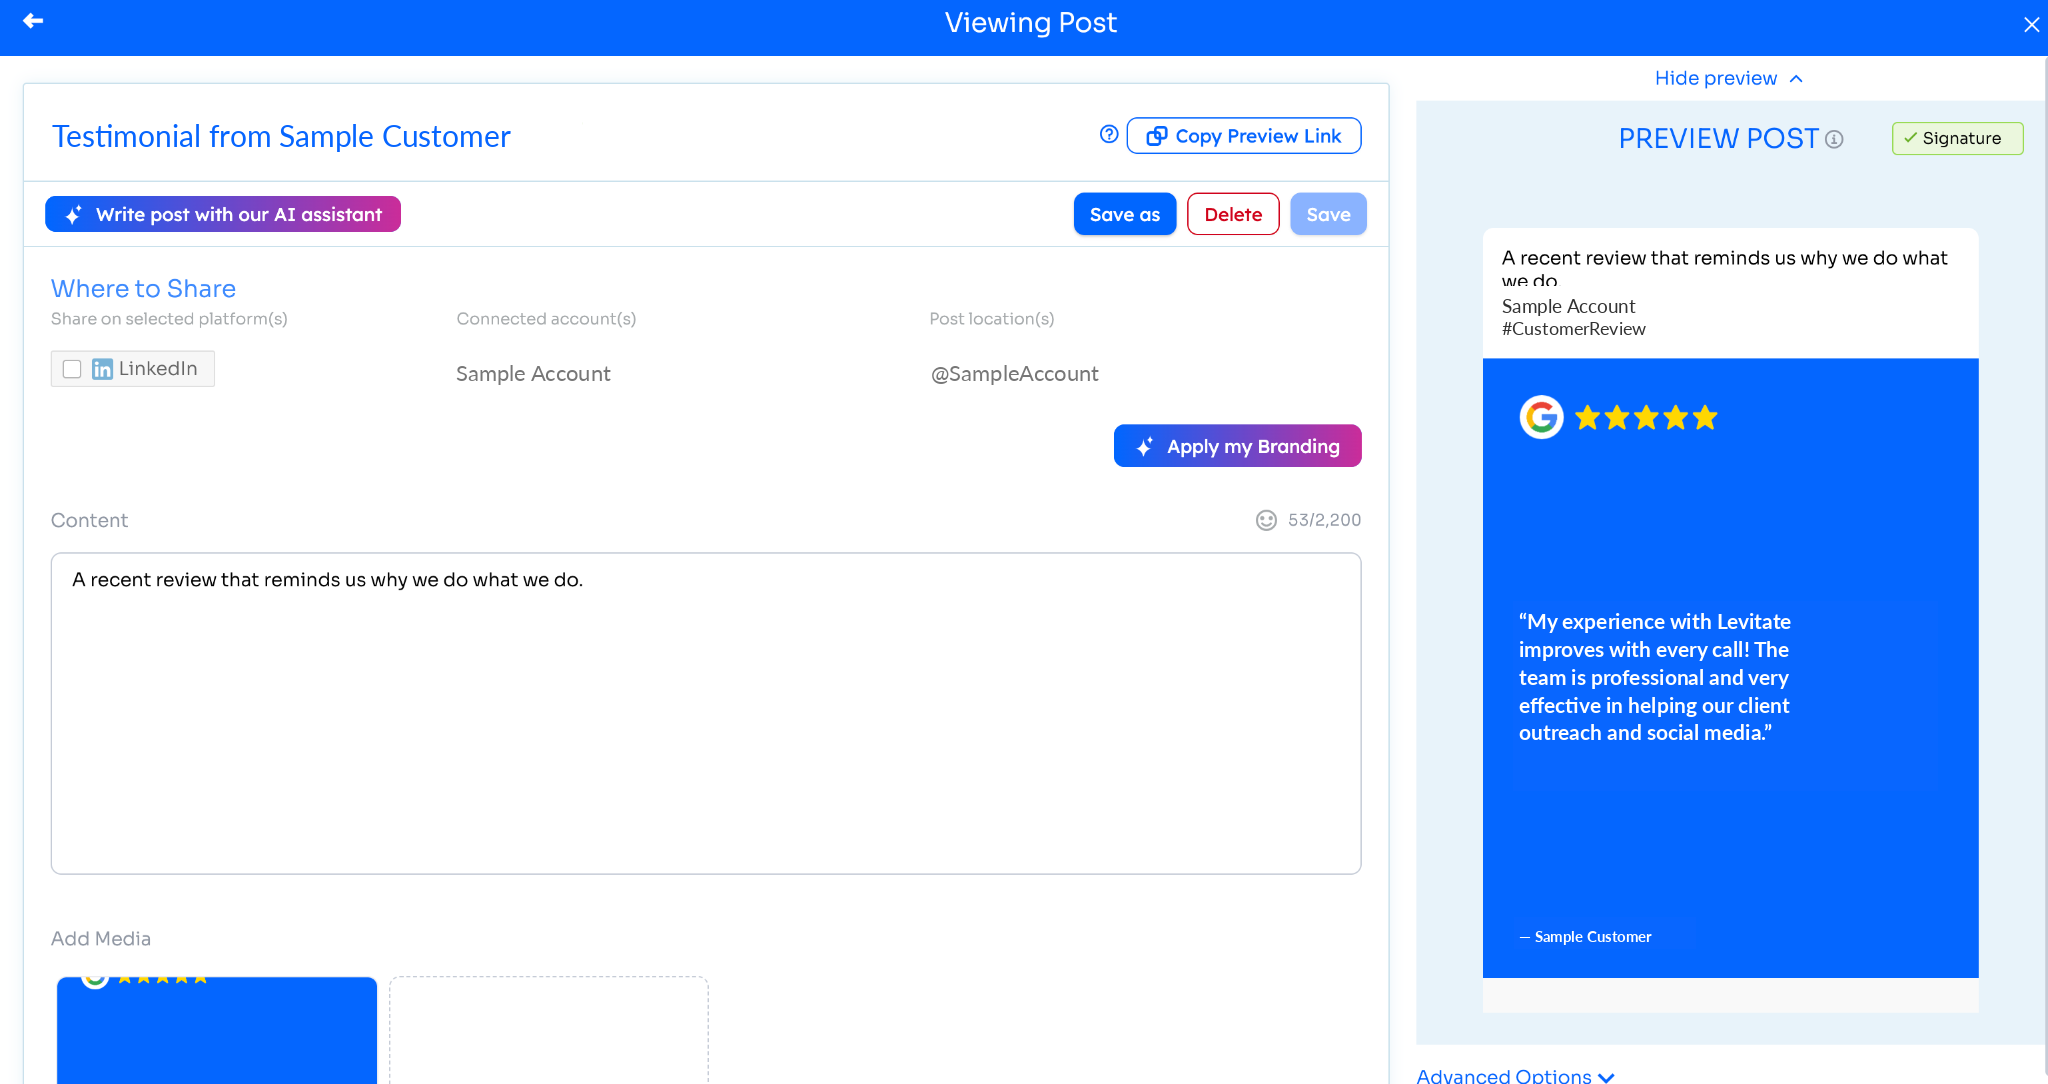Check the LinkedIn platform checkbox

click(72, 369)
